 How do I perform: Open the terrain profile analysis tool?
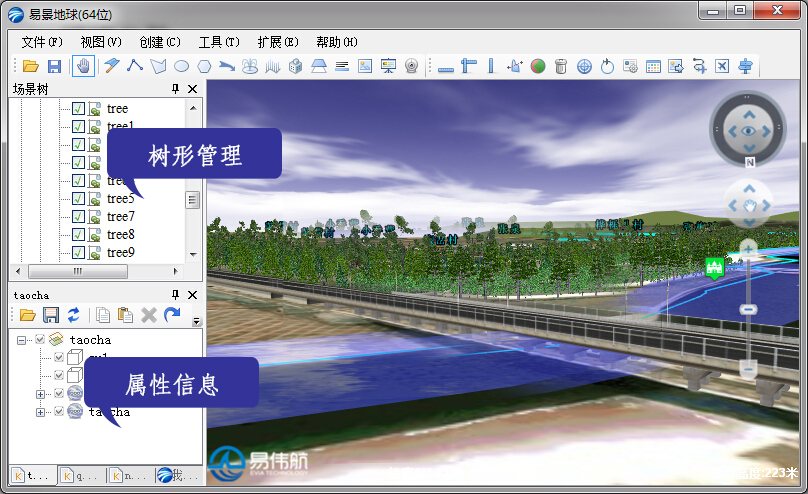[x=515, y=66]
